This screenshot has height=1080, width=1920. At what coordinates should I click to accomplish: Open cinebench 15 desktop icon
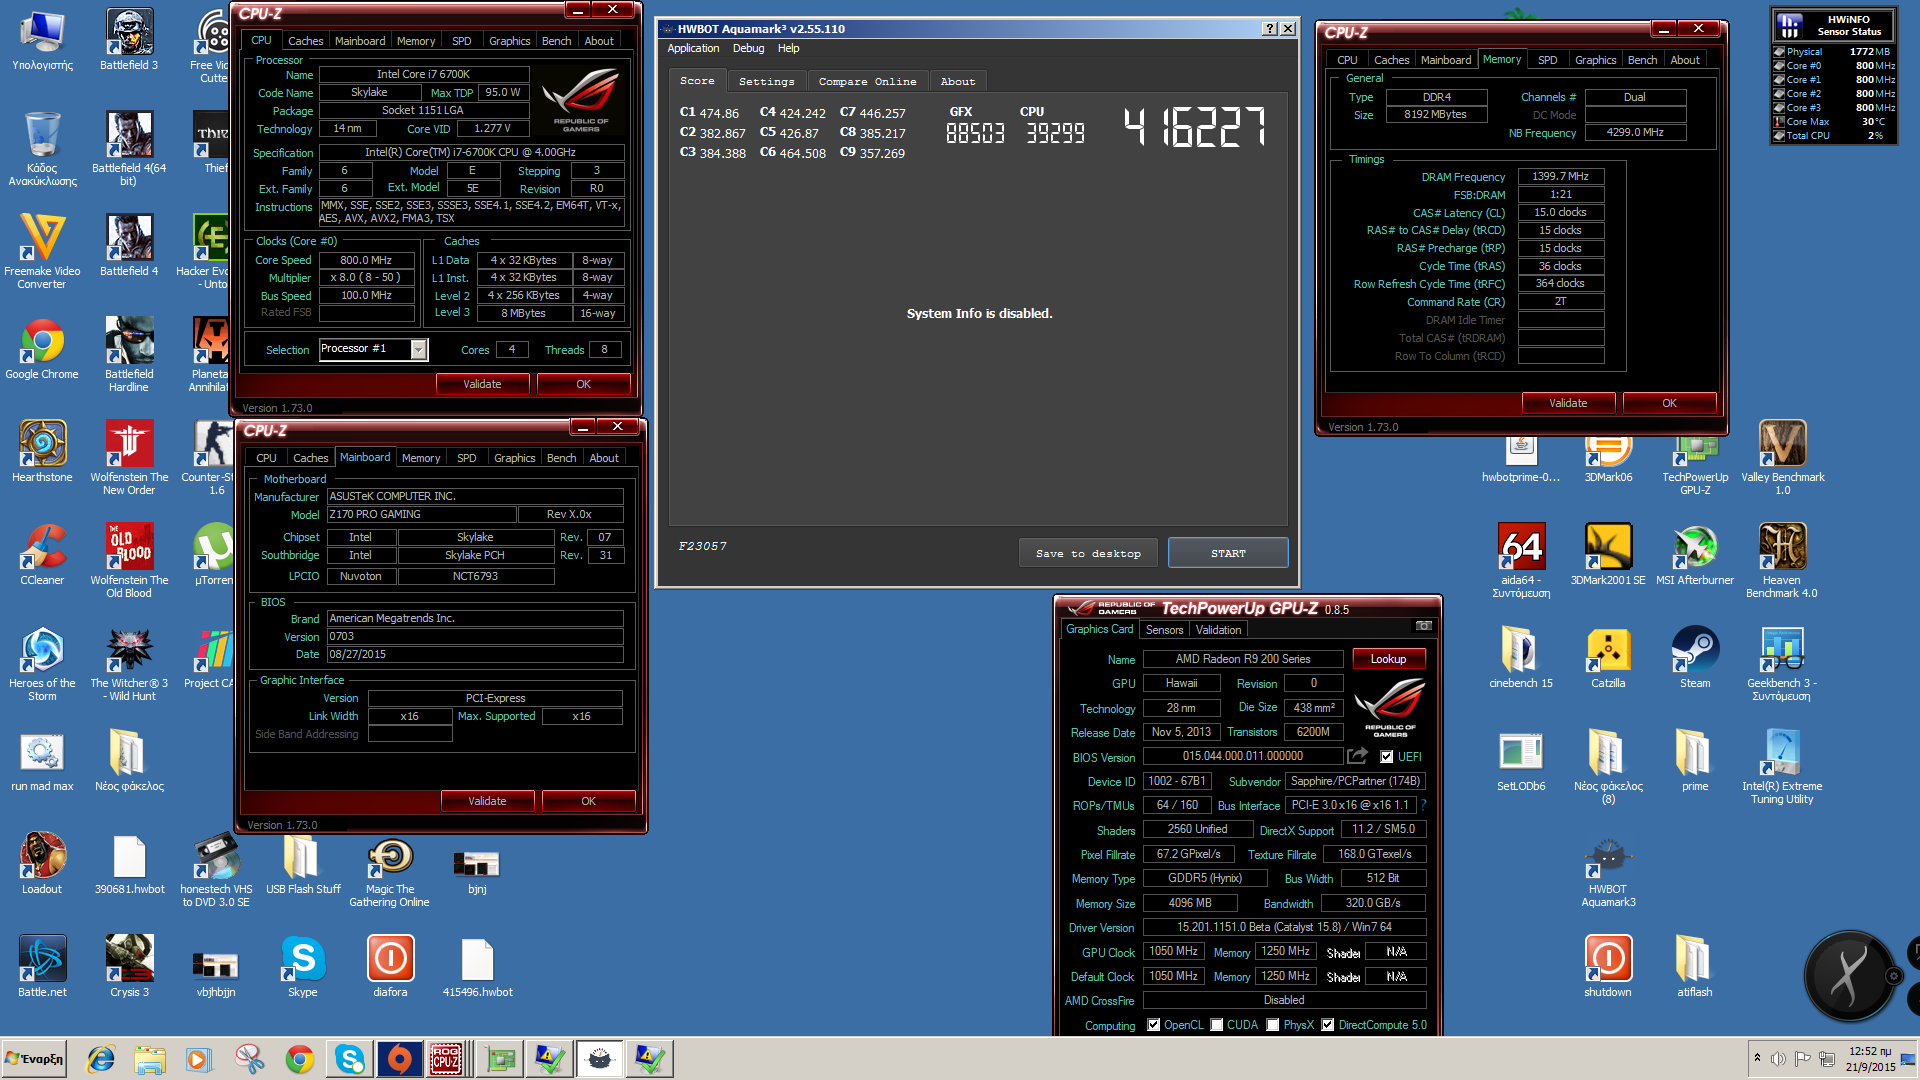[x=1521, y=658]
